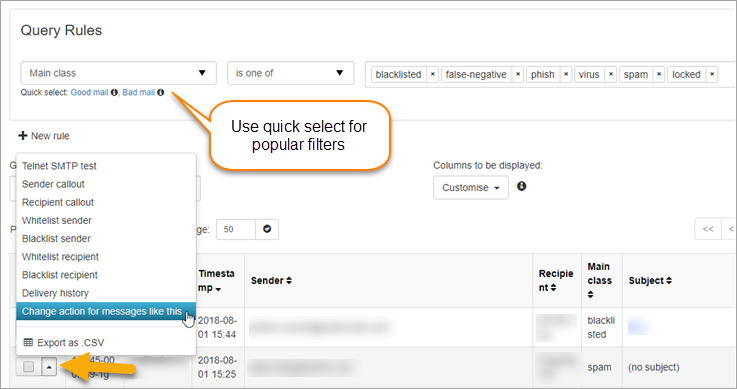
Task: Remove the virus tag with its x
Action: pos(611,74)
